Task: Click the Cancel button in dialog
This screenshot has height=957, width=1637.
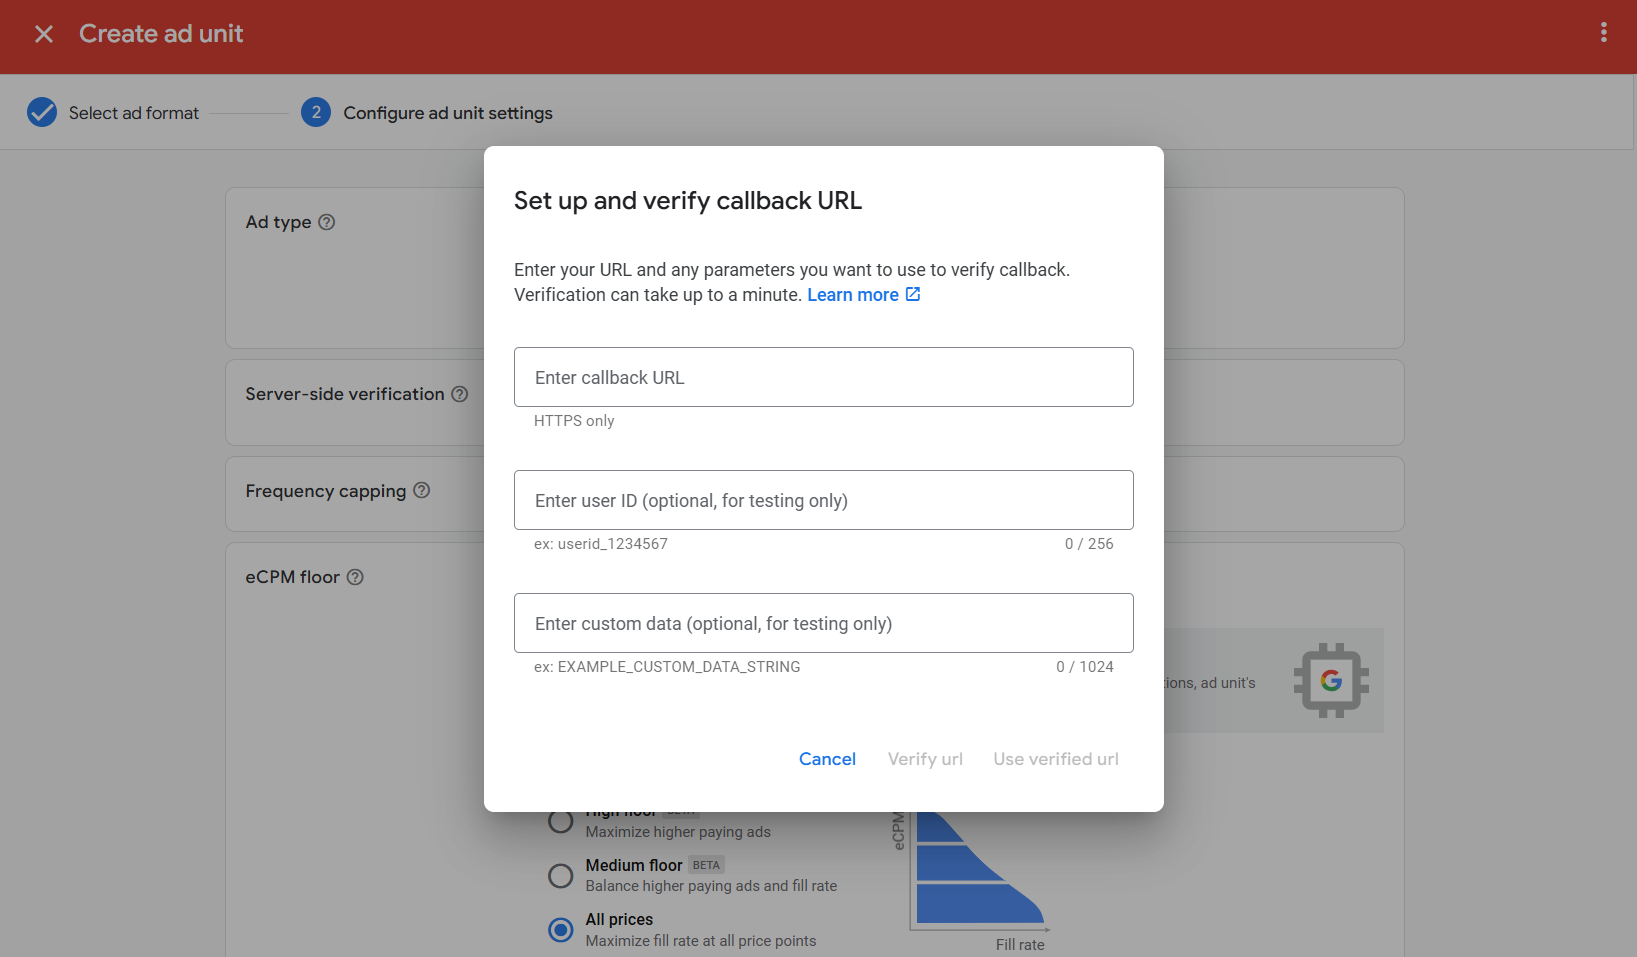Action: pyautogui.click(x=827, y=759)
